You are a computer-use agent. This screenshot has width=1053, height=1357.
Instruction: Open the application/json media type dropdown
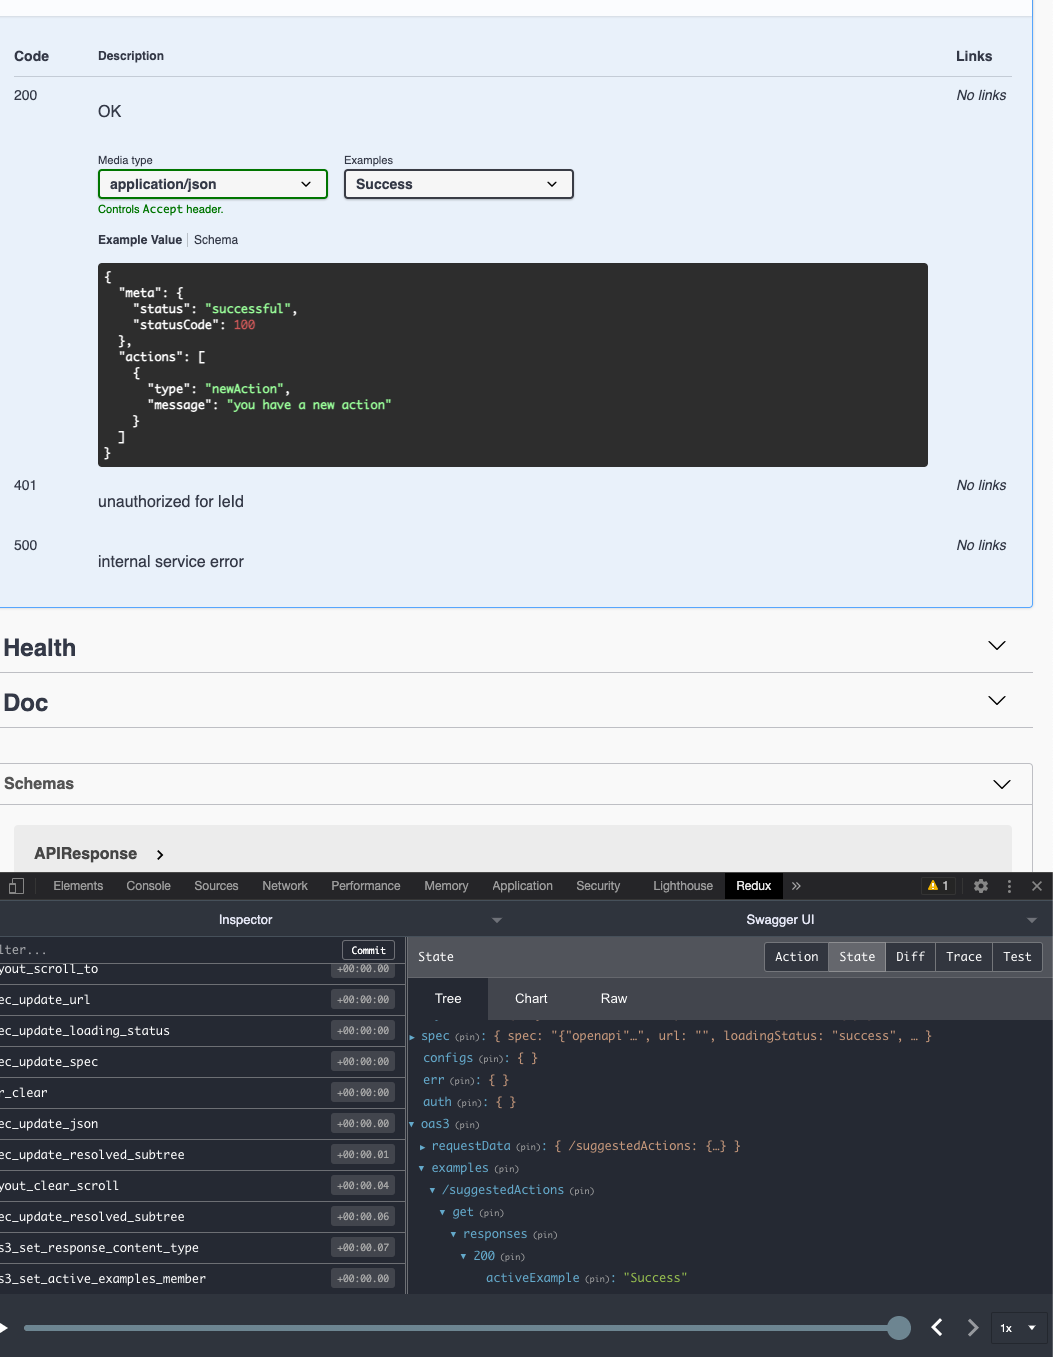tap(212, 184)
